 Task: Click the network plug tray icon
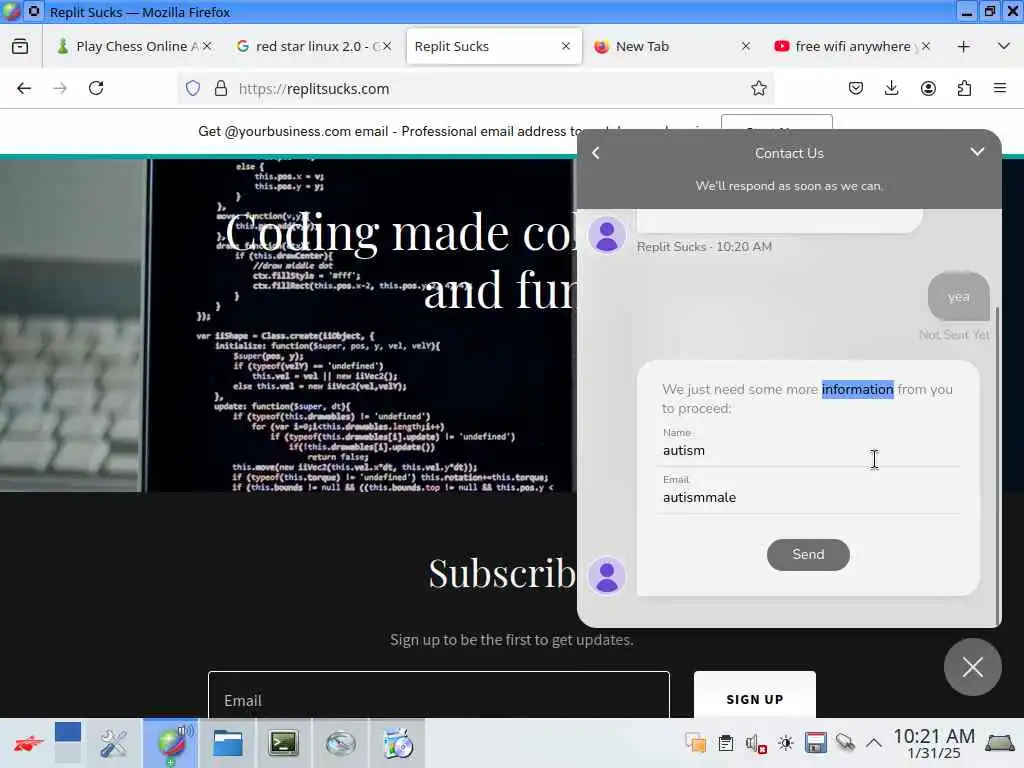tap(845, 743)
